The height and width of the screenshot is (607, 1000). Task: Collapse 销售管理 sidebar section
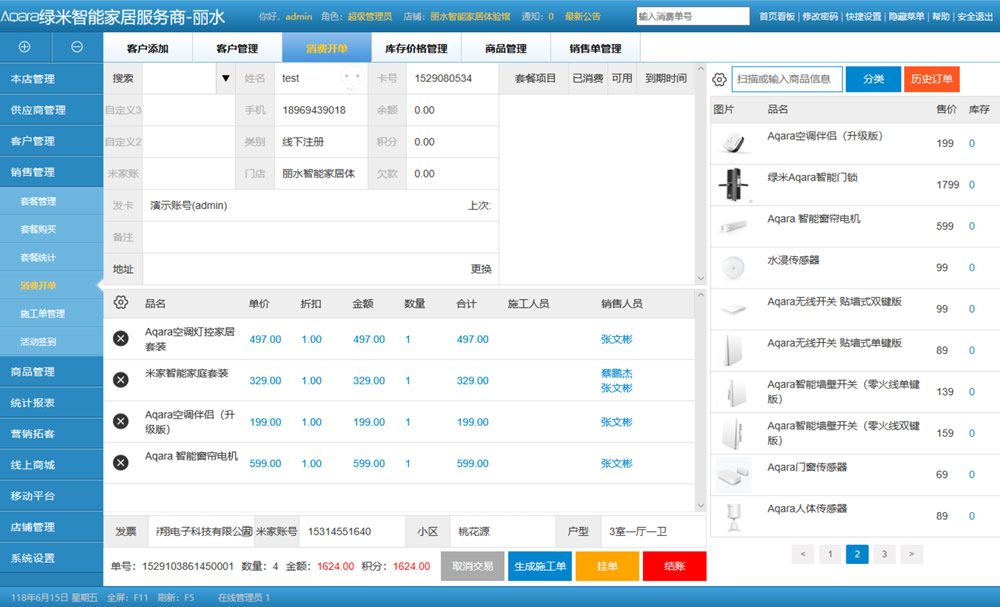coord(52,172)
